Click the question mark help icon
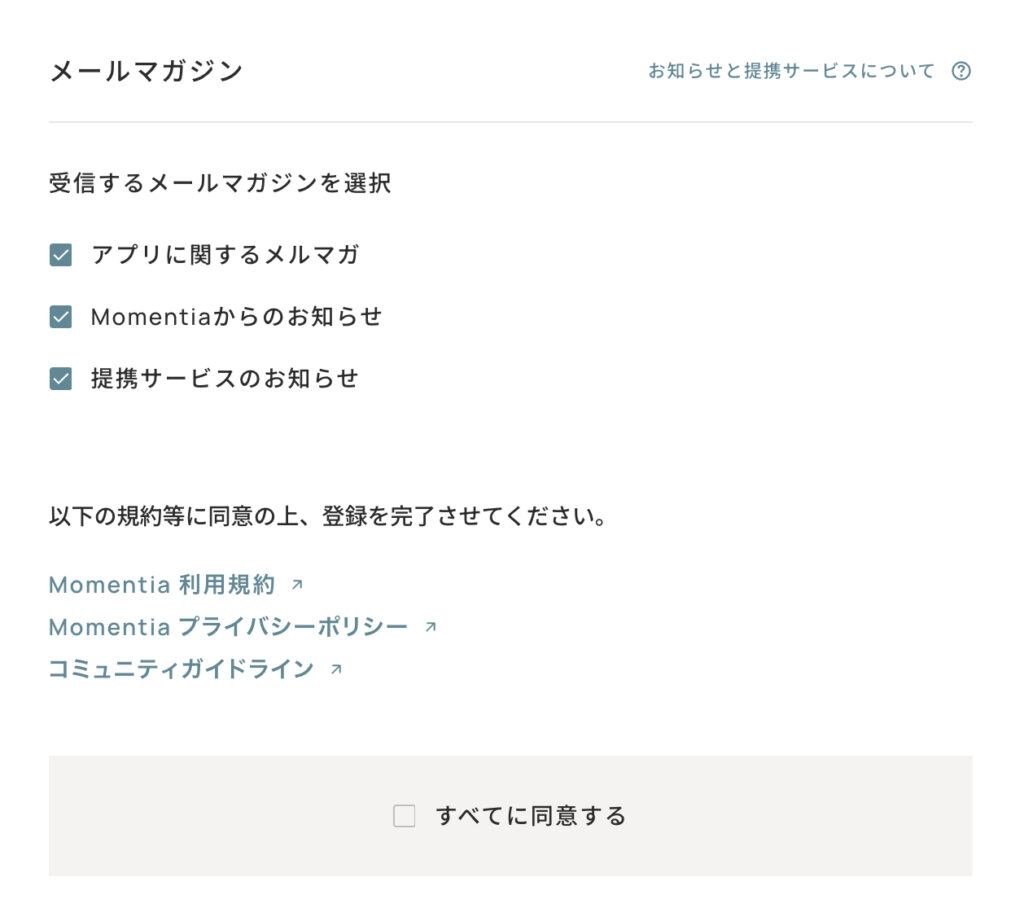This screenshot has height=899, width=1024. click(x=961, y=71)
